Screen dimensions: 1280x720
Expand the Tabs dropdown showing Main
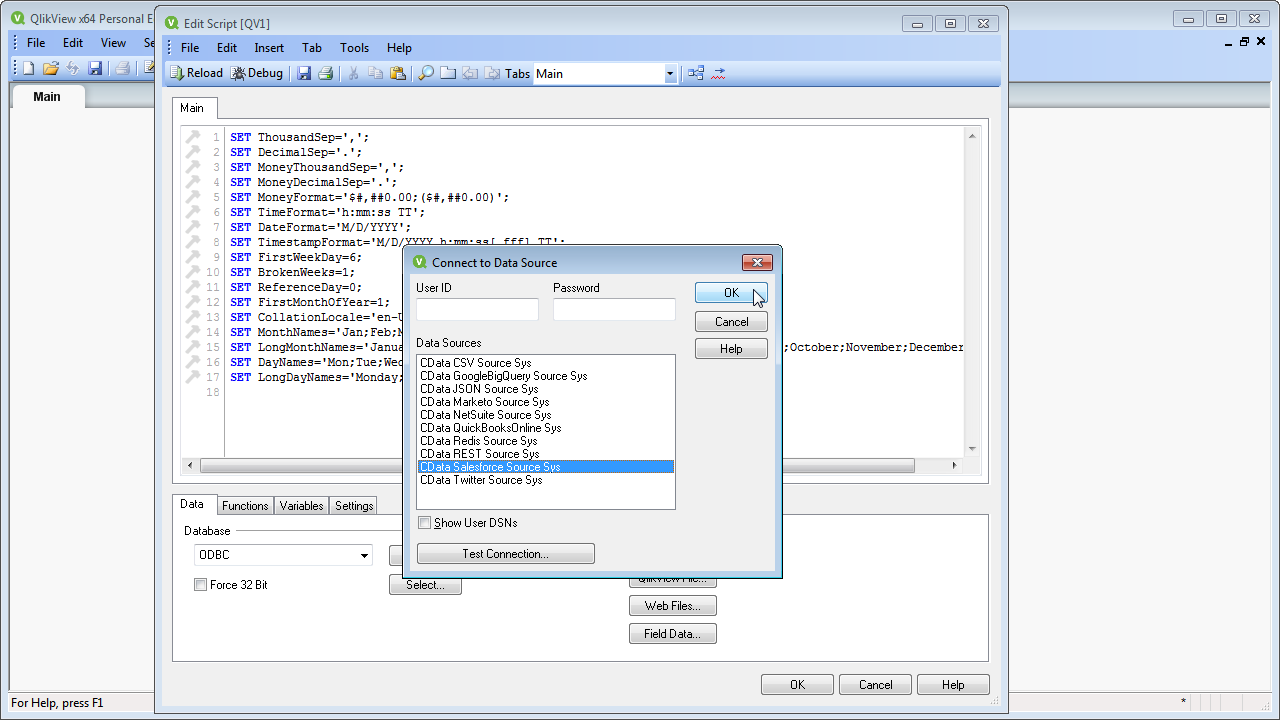(x=670, y=74)
